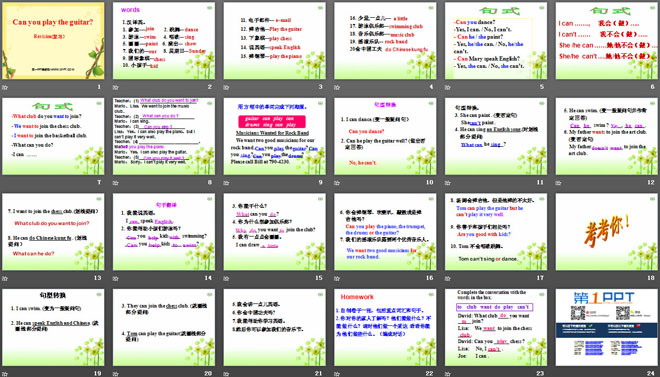Click the animation star icon under slide 11
The image size is (660, 377).
click(447, 183)
